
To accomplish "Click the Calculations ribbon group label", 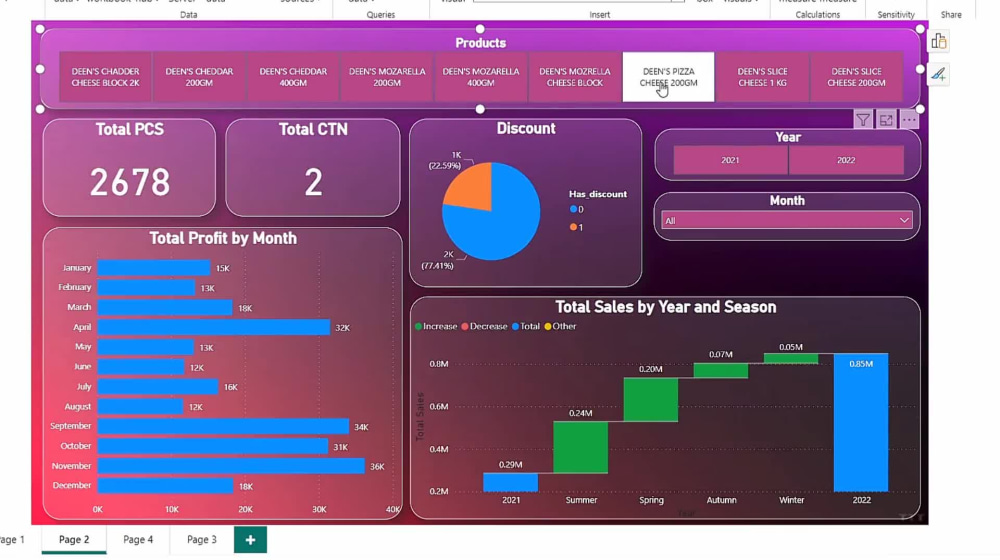I will pyautogui.click(x=818, y=15).
